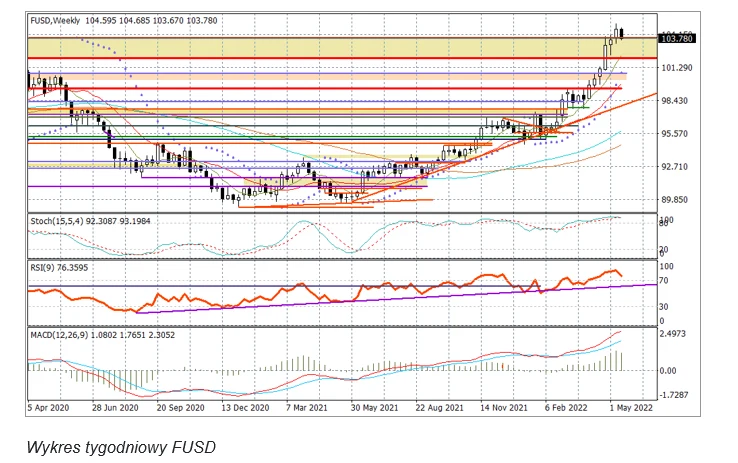Click the 101.290 price axis label
This screenshot has width=738, height=463.
click(x=677, y=68)
